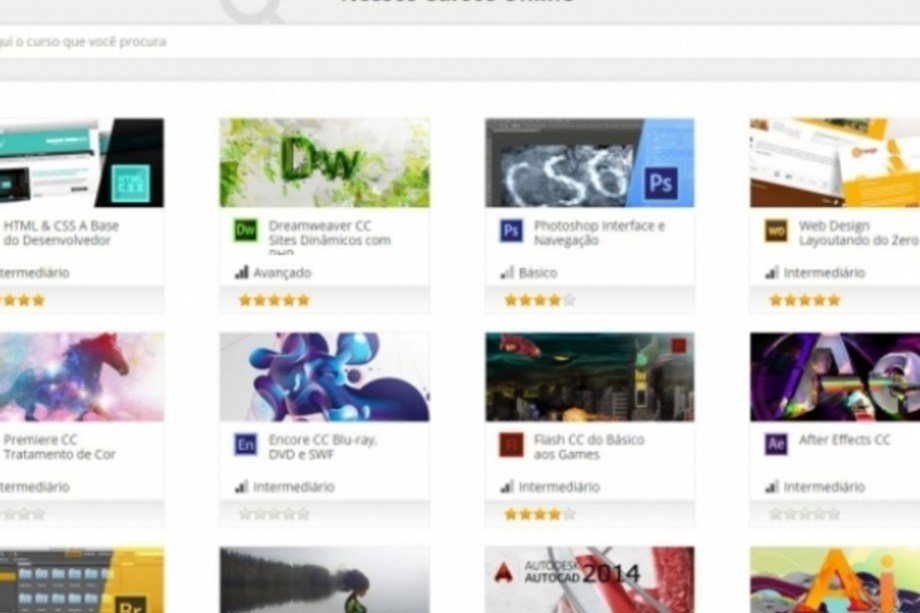
Task: Click "Intermediário" label under After Effects CC
Action: 824,487
